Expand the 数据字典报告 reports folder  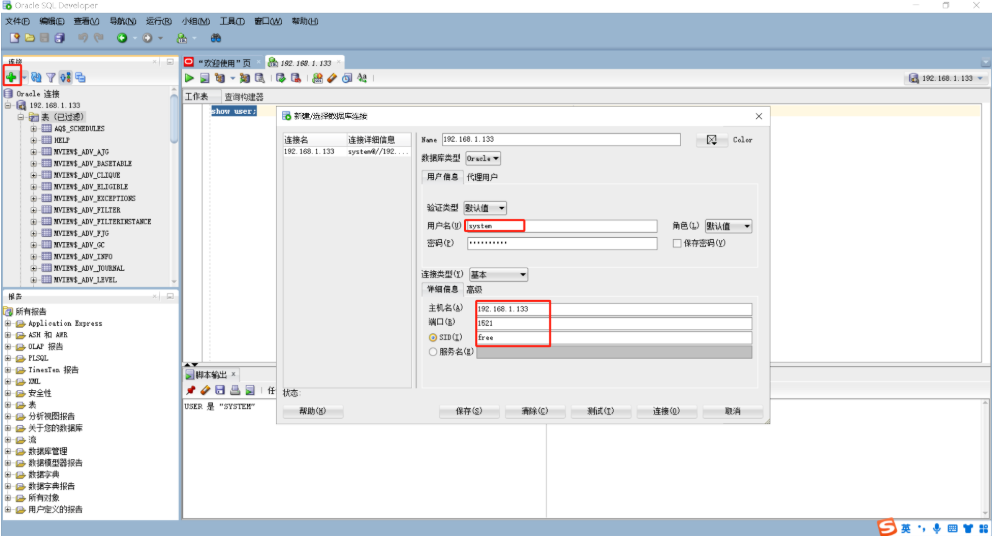(8, 486)
